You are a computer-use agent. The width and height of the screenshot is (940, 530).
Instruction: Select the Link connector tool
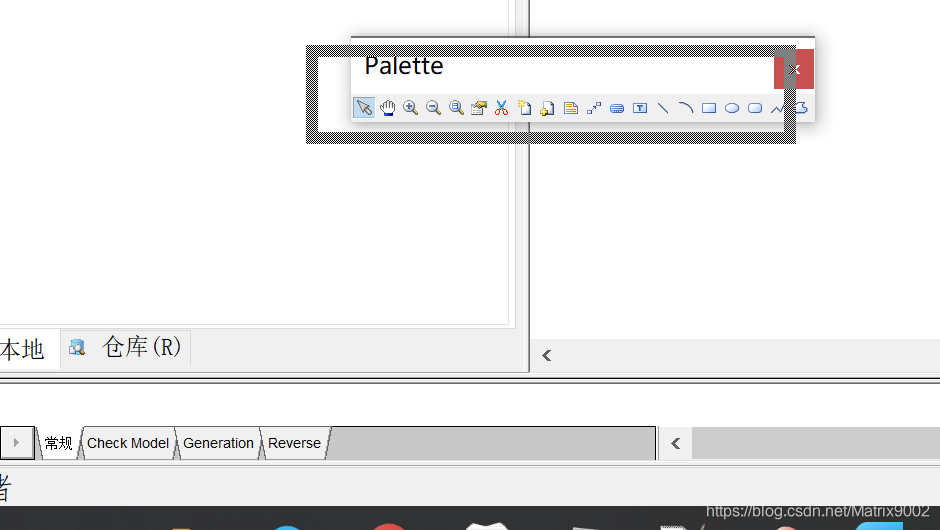pyautogui.click(x=593, y=108)
